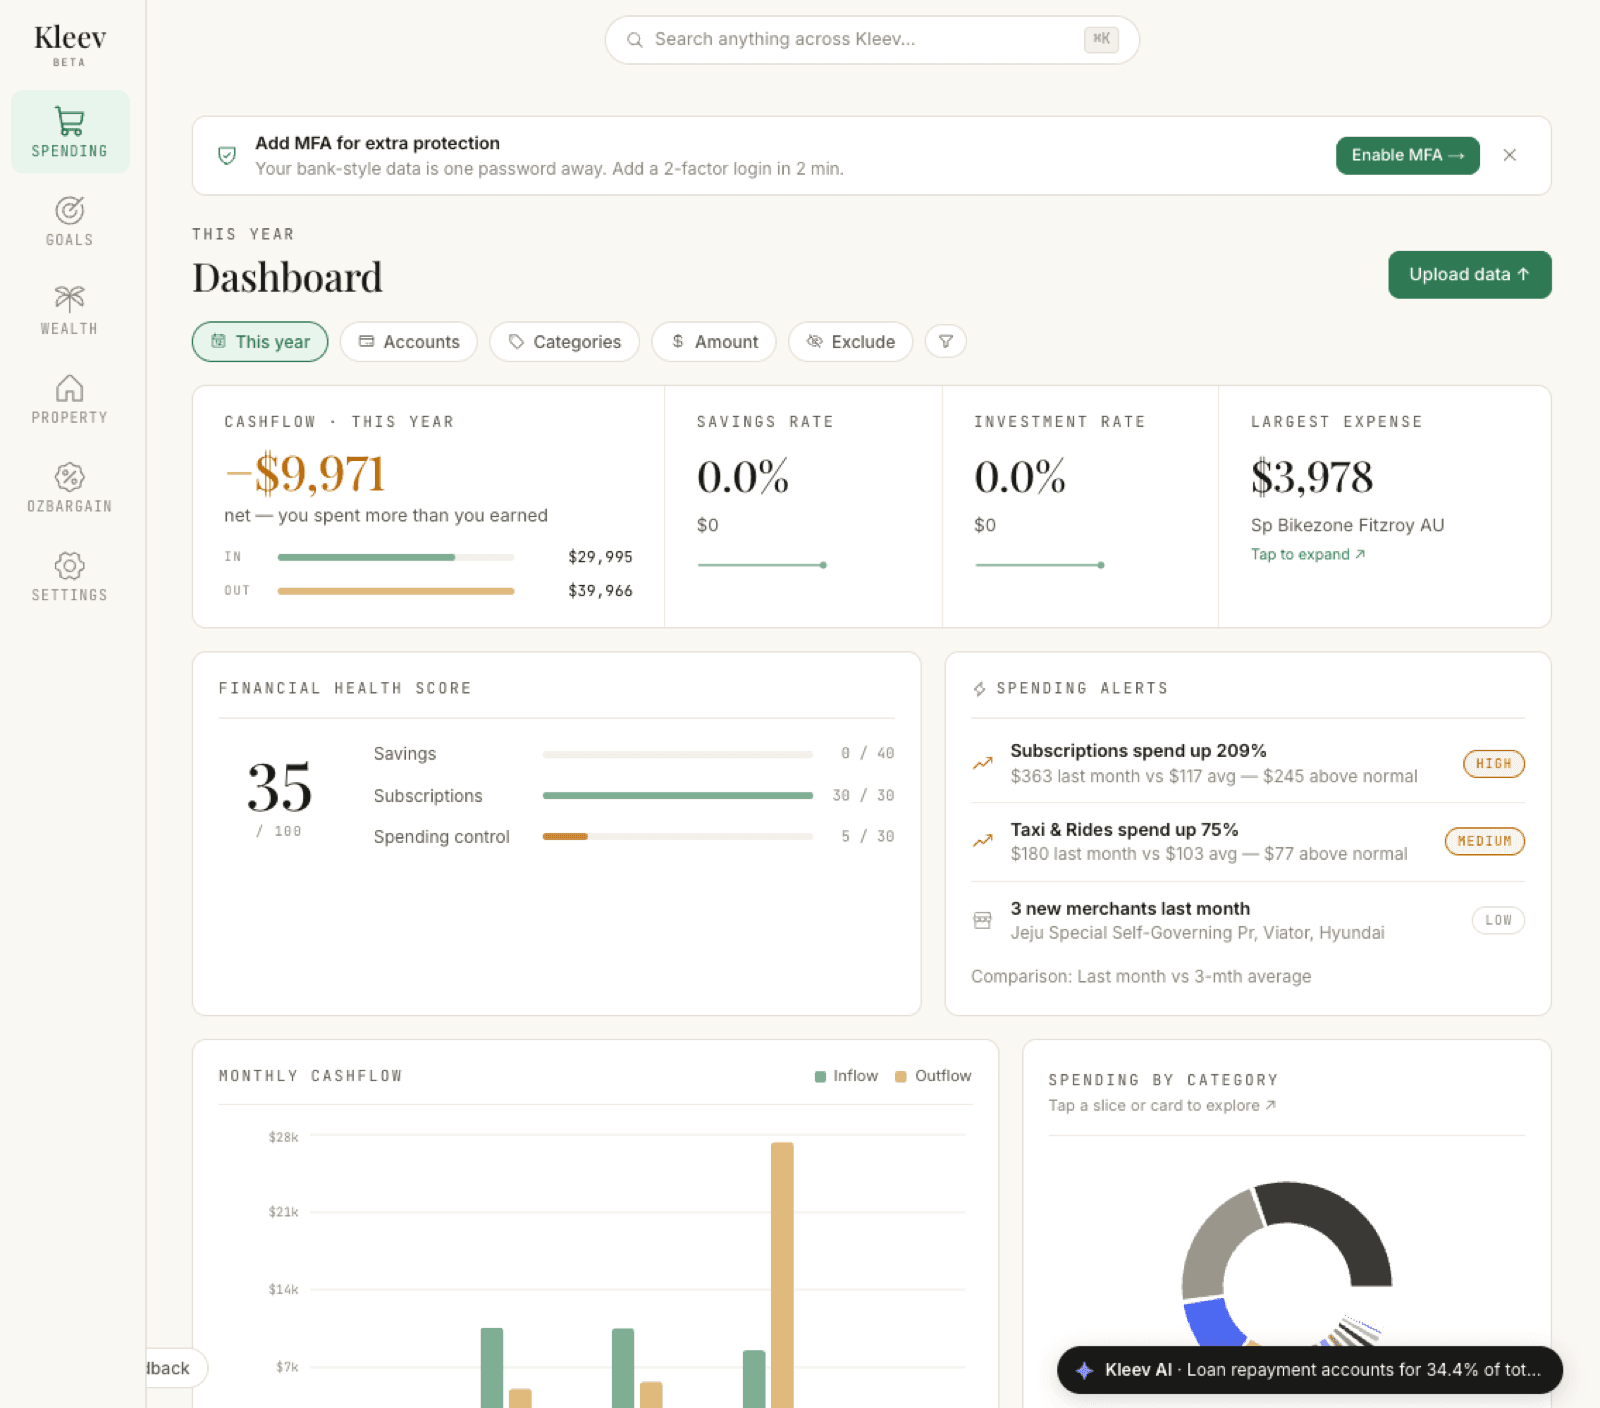Screen dimensions: 1600x1408
Task: Open Subscriptions spend up 209% alert
Action: pos(1248,763)
